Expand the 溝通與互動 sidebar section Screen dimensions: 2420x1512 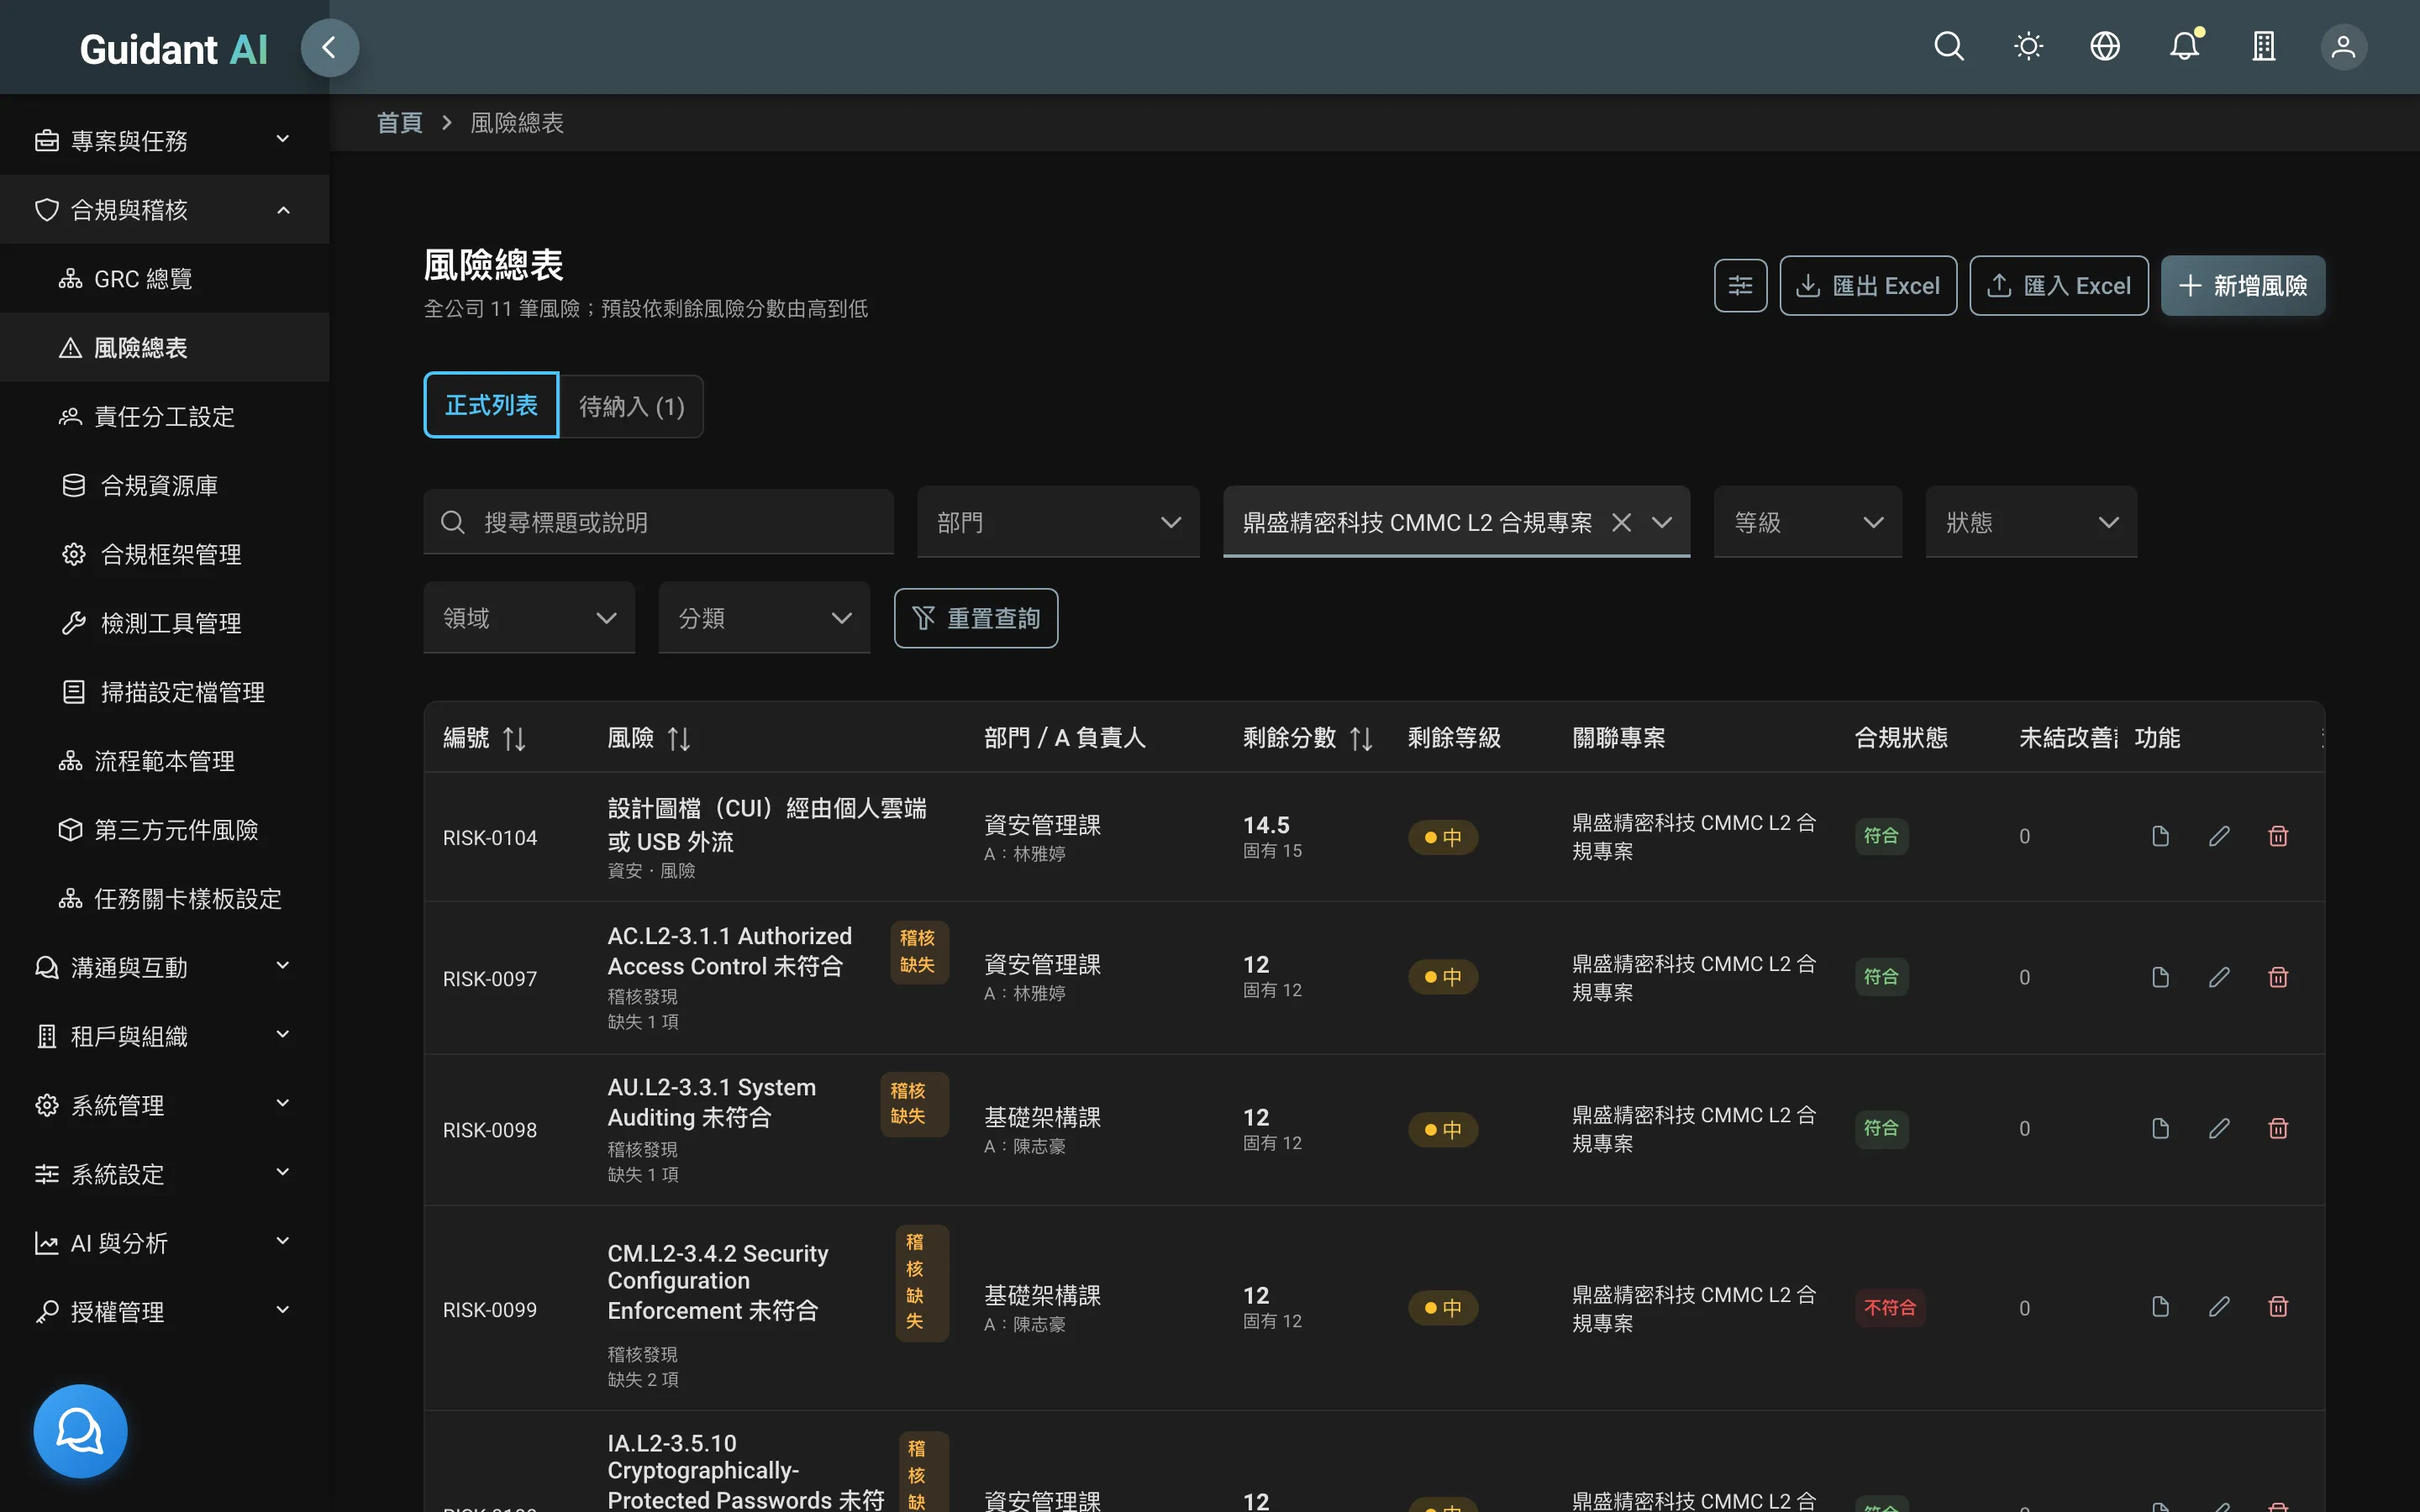165,967
